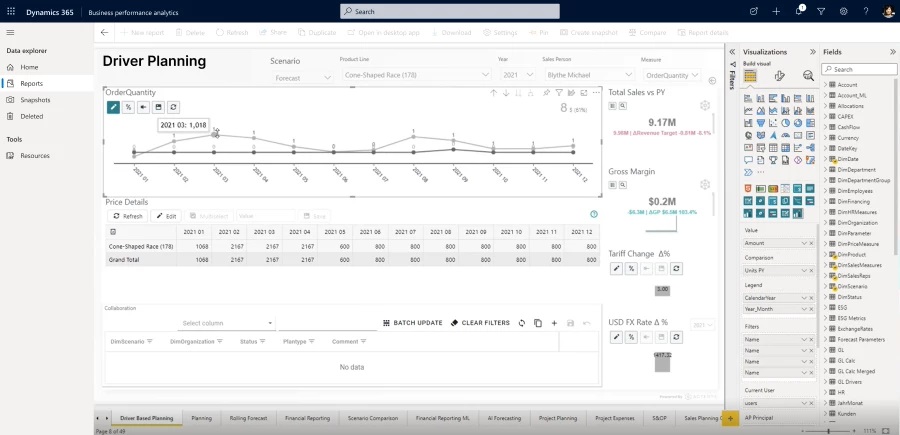Collapse the Visualizations pane
The image size is (900, 435).
(734, 52)
